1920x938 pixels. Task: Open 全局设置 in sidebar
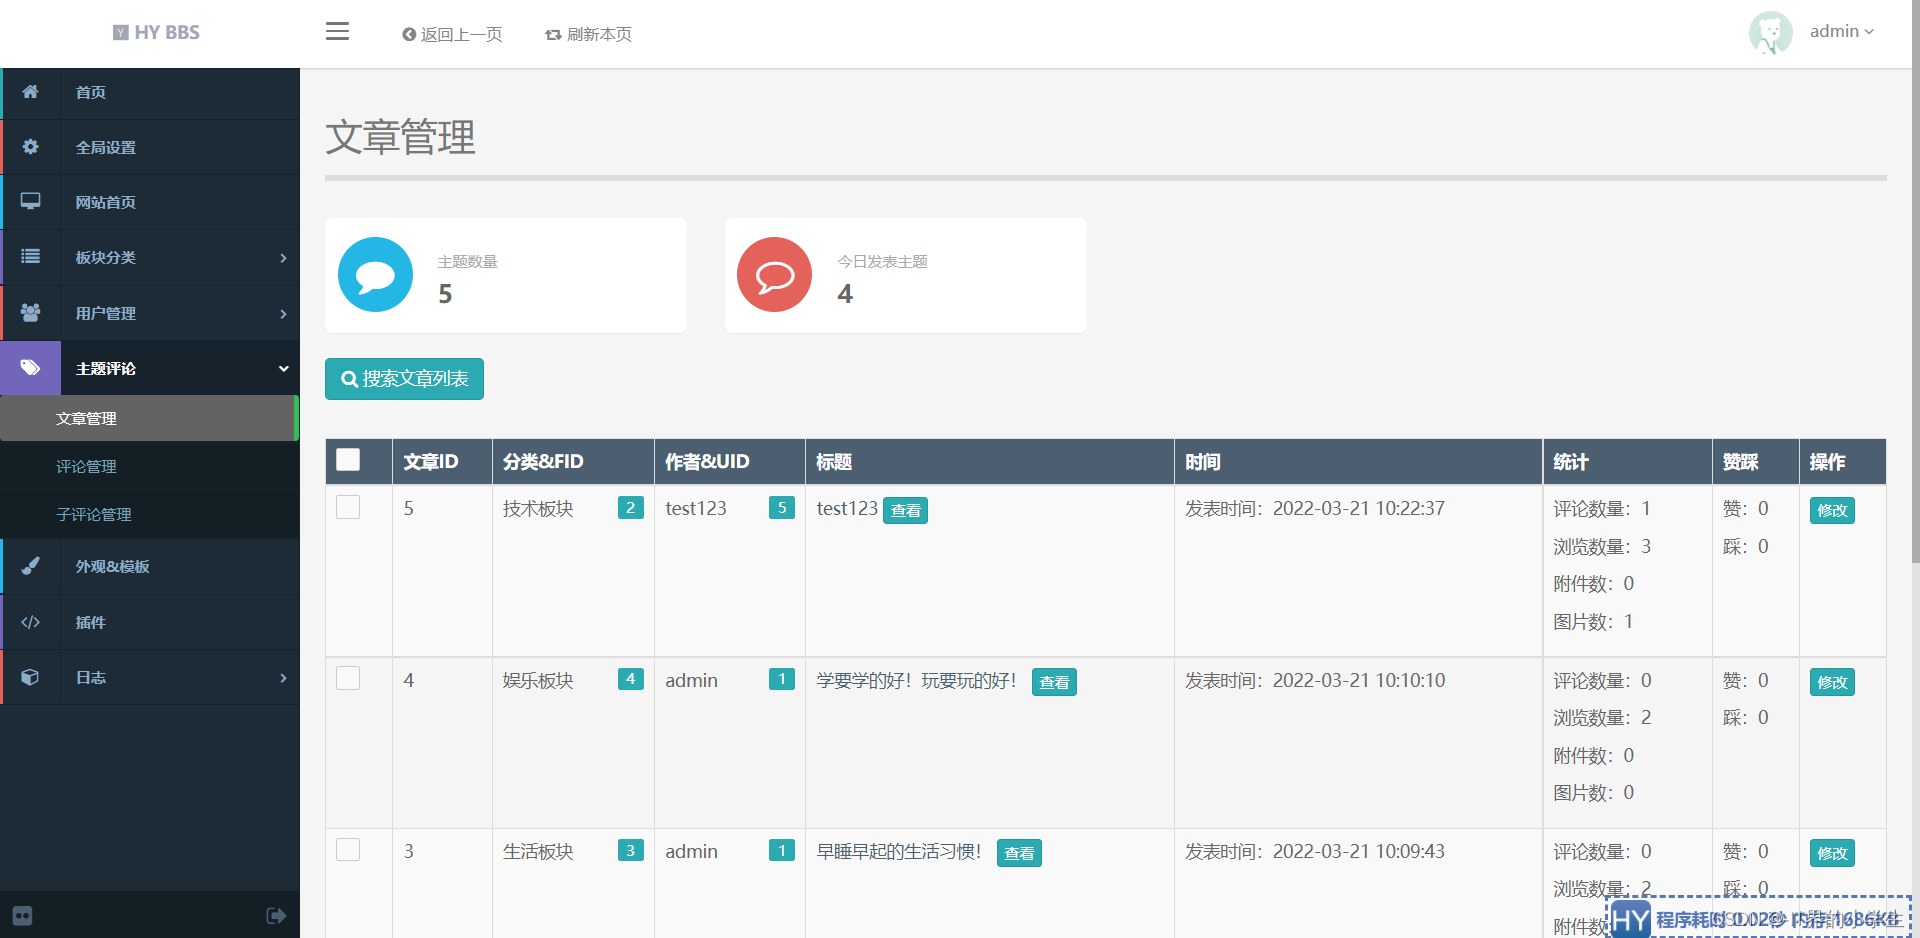[x=150, y=147]
